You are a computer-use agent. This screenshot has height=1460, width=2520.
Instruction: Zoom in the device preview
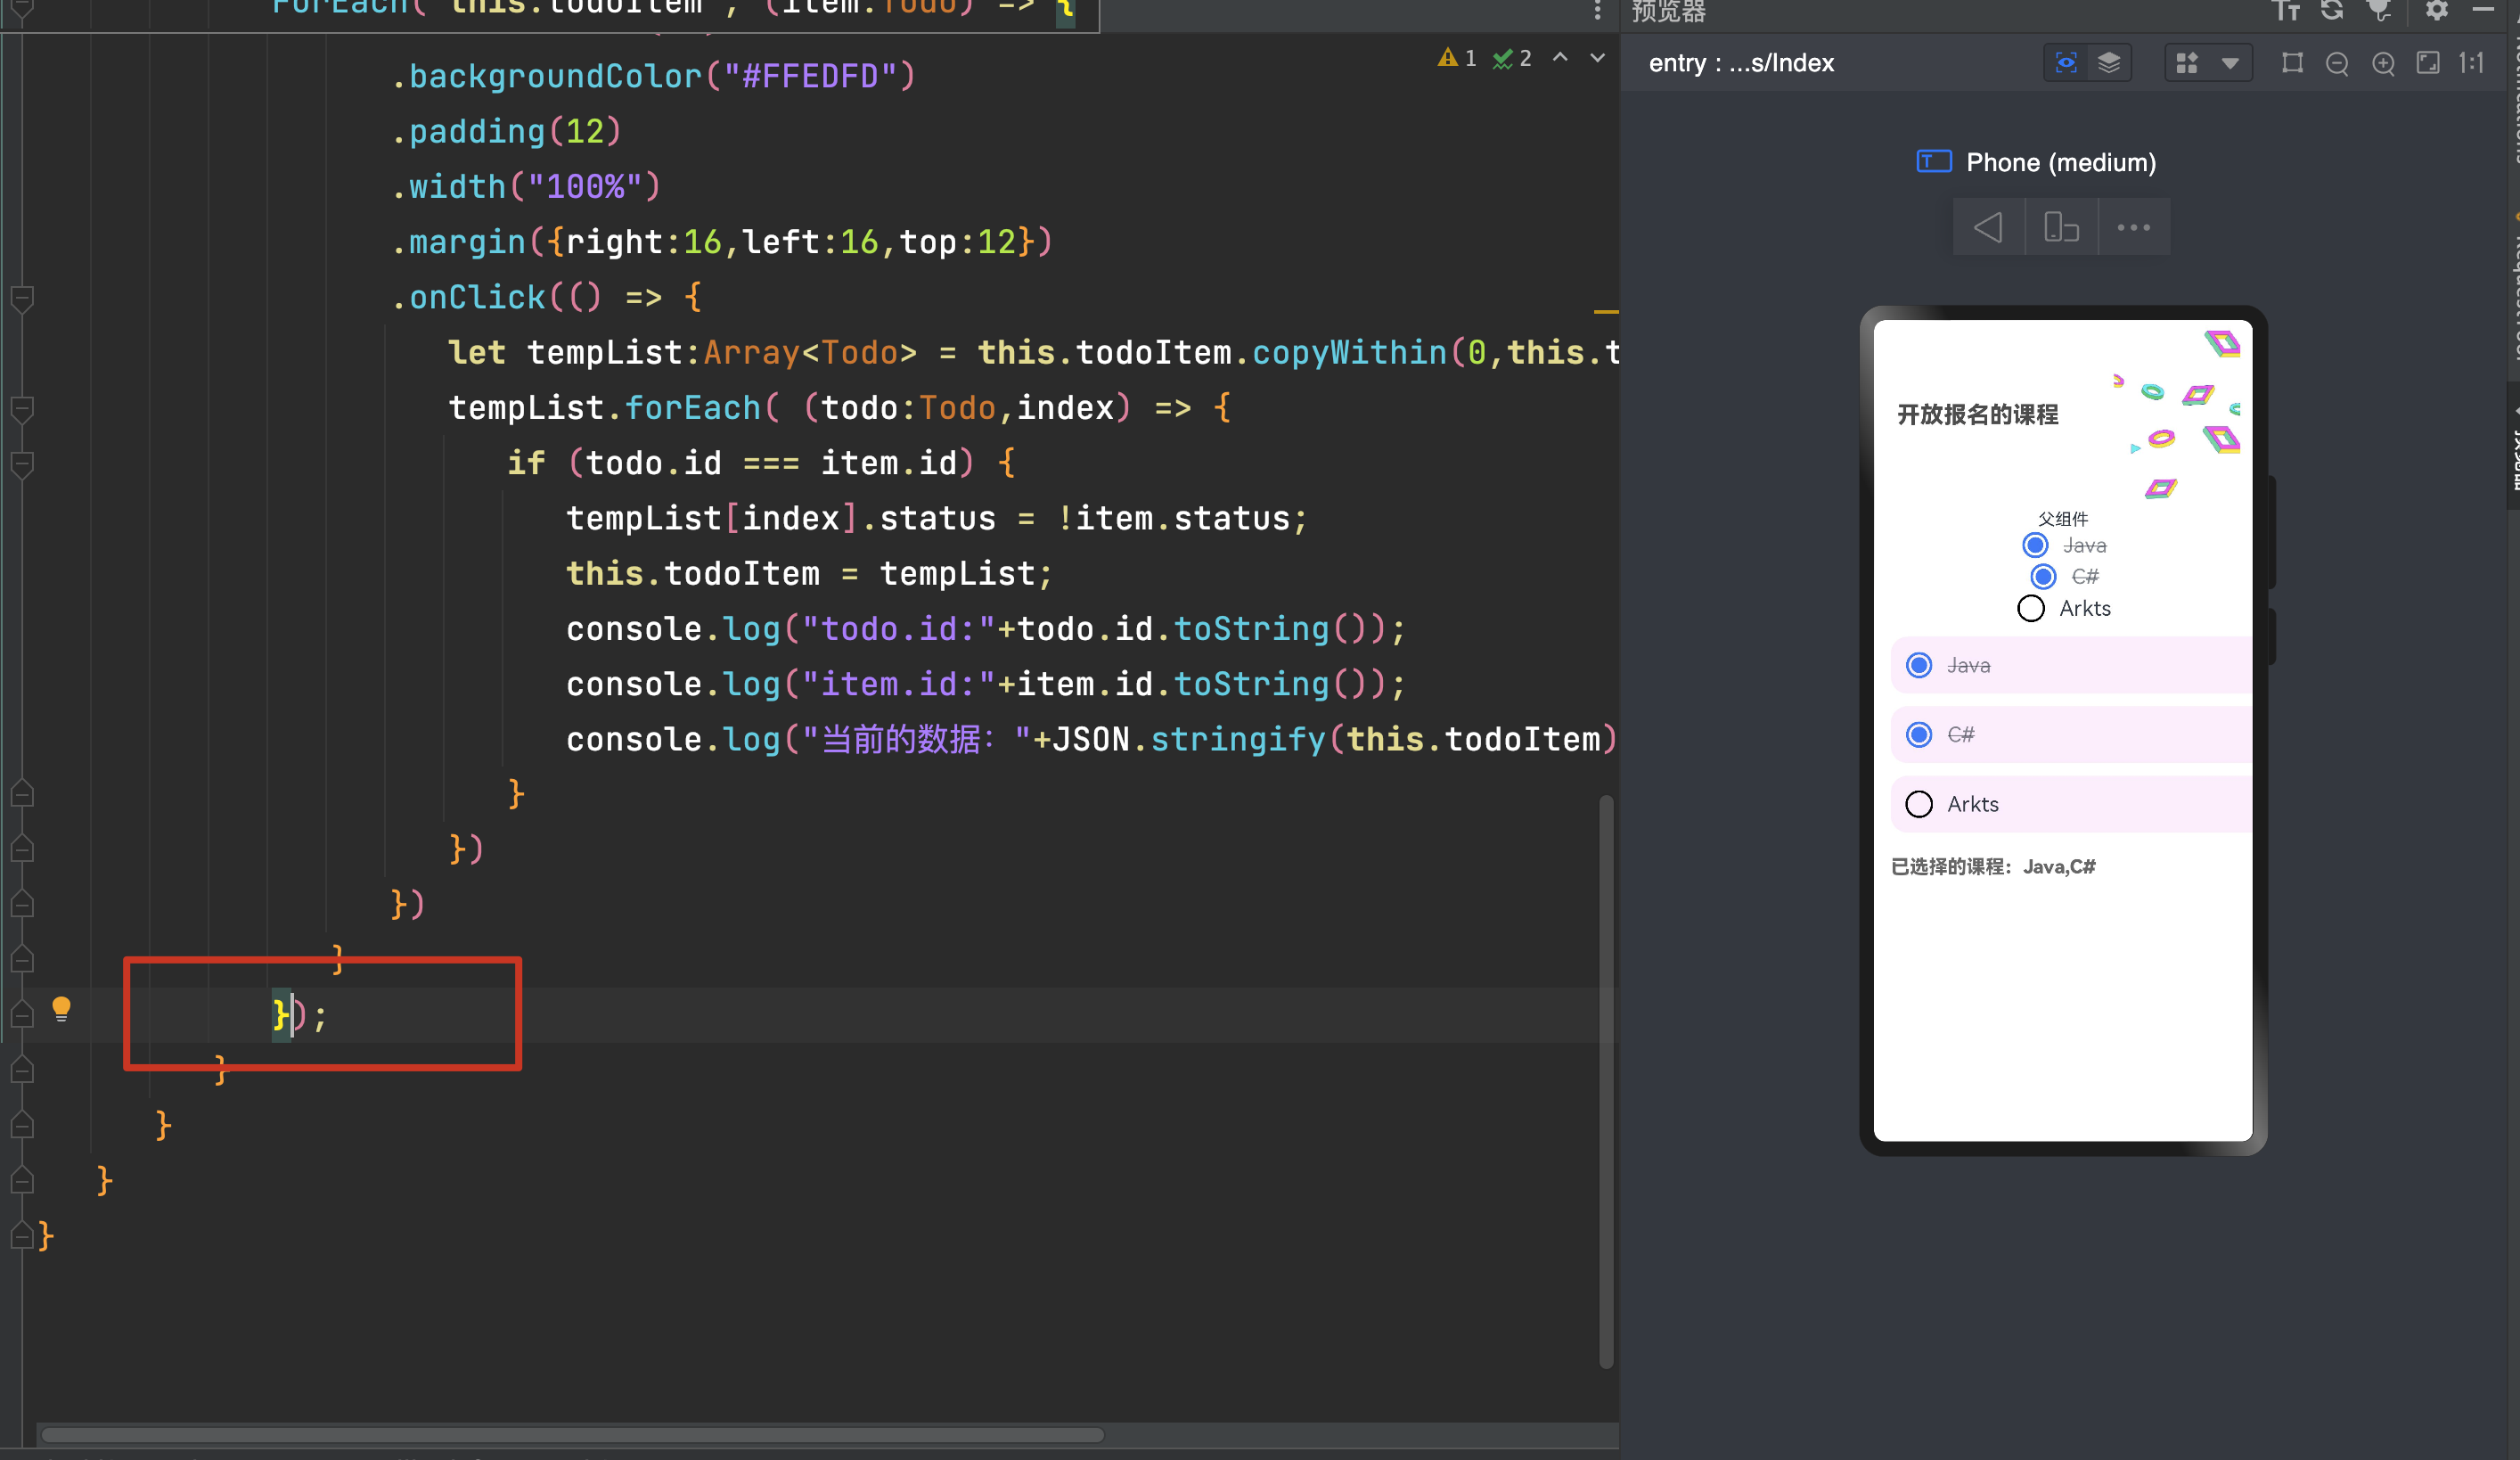click(2383, 64)
